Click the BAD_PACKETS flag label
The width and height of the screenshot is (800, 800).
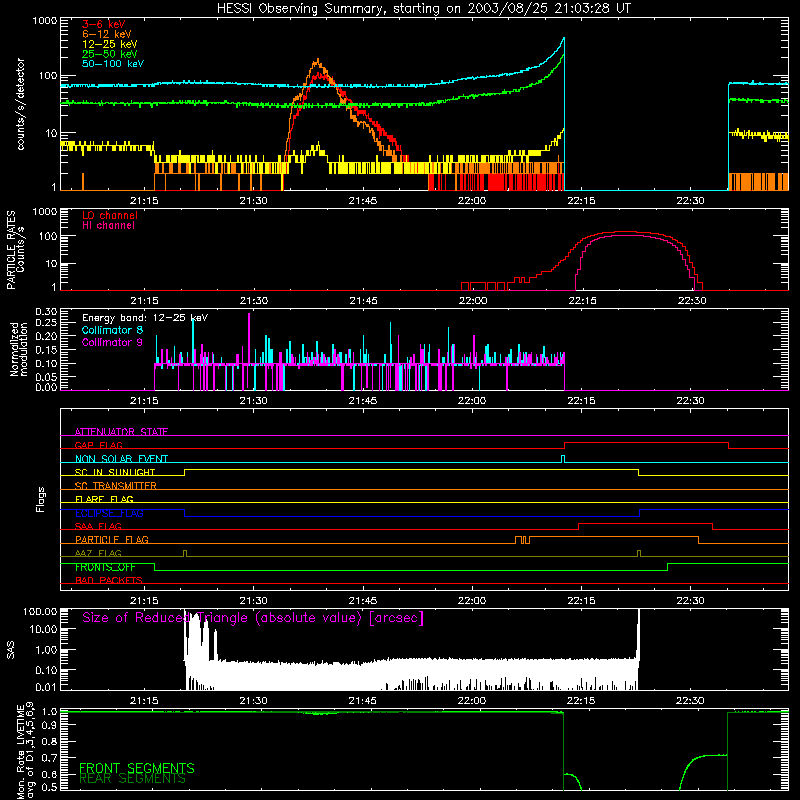(109, 580)
